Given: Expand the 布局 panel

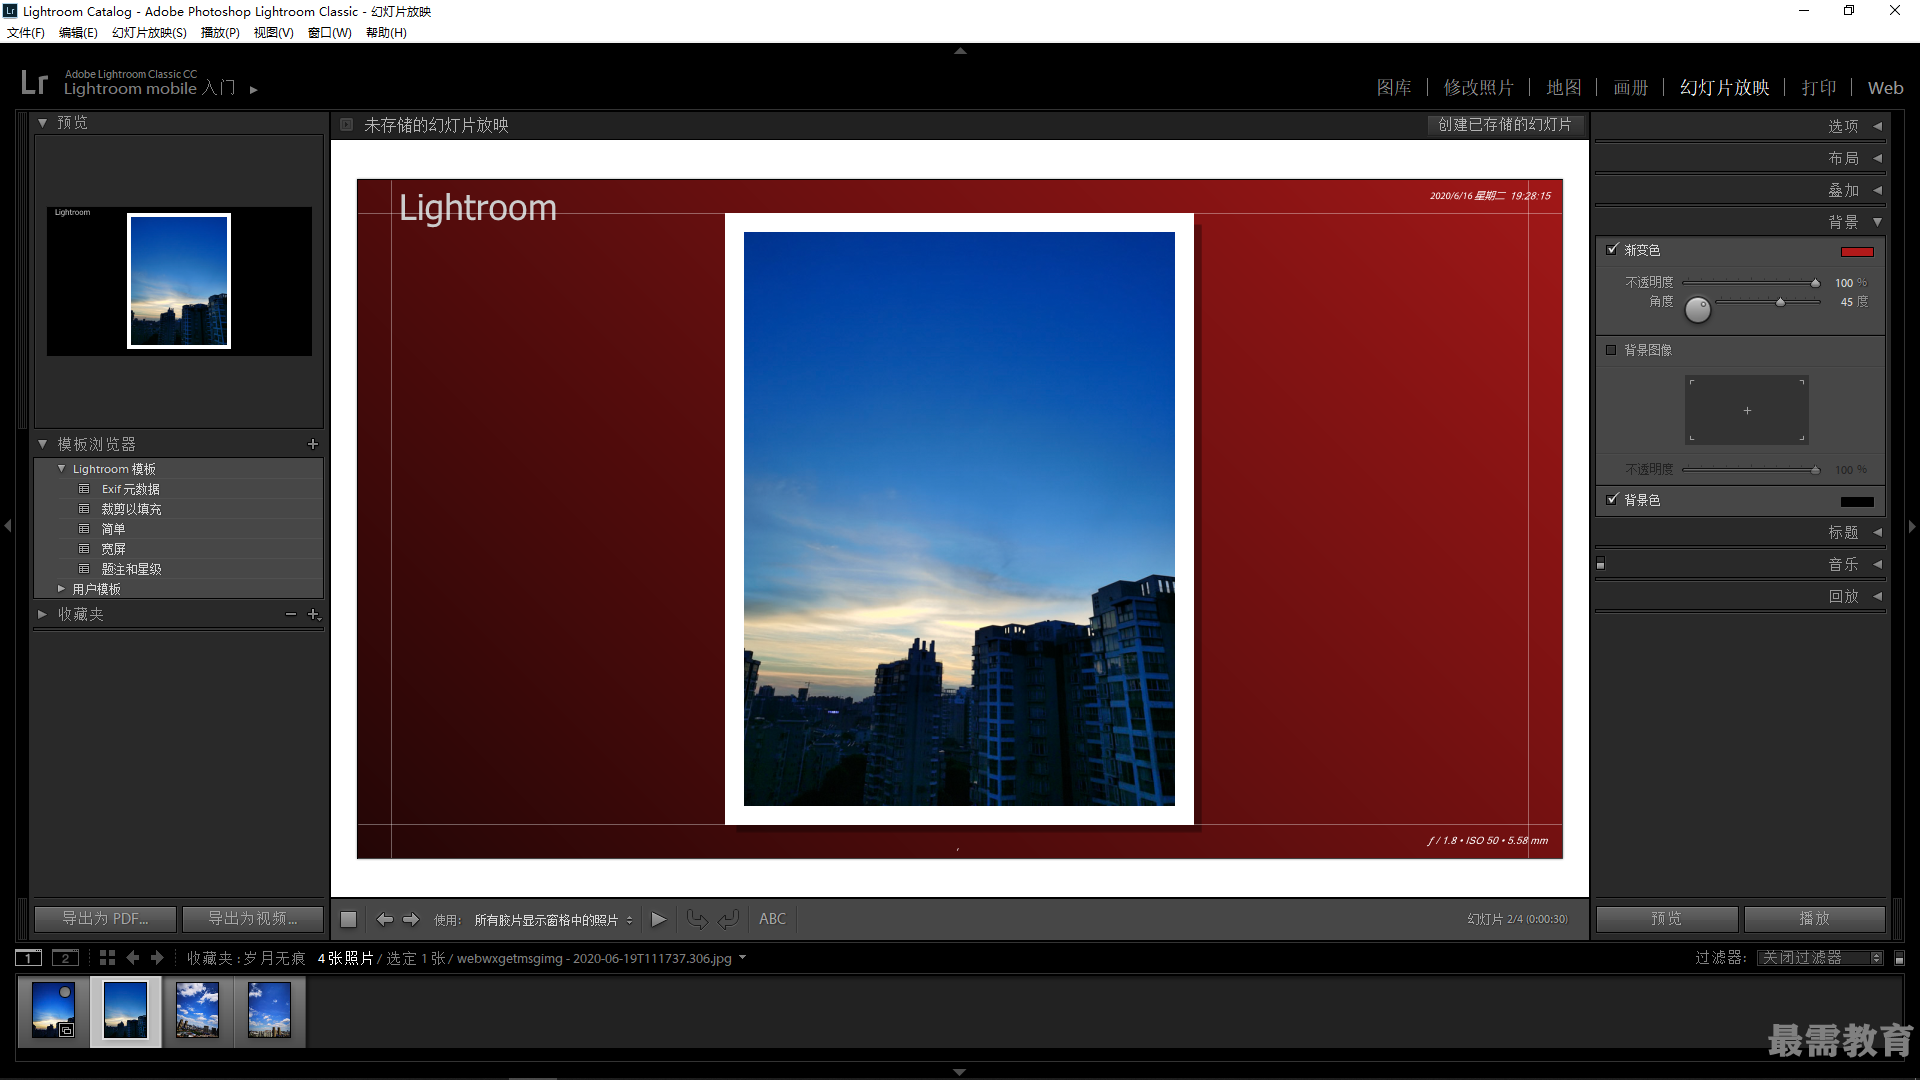Looking at the screenshot, I should (x=1877, y=158).
